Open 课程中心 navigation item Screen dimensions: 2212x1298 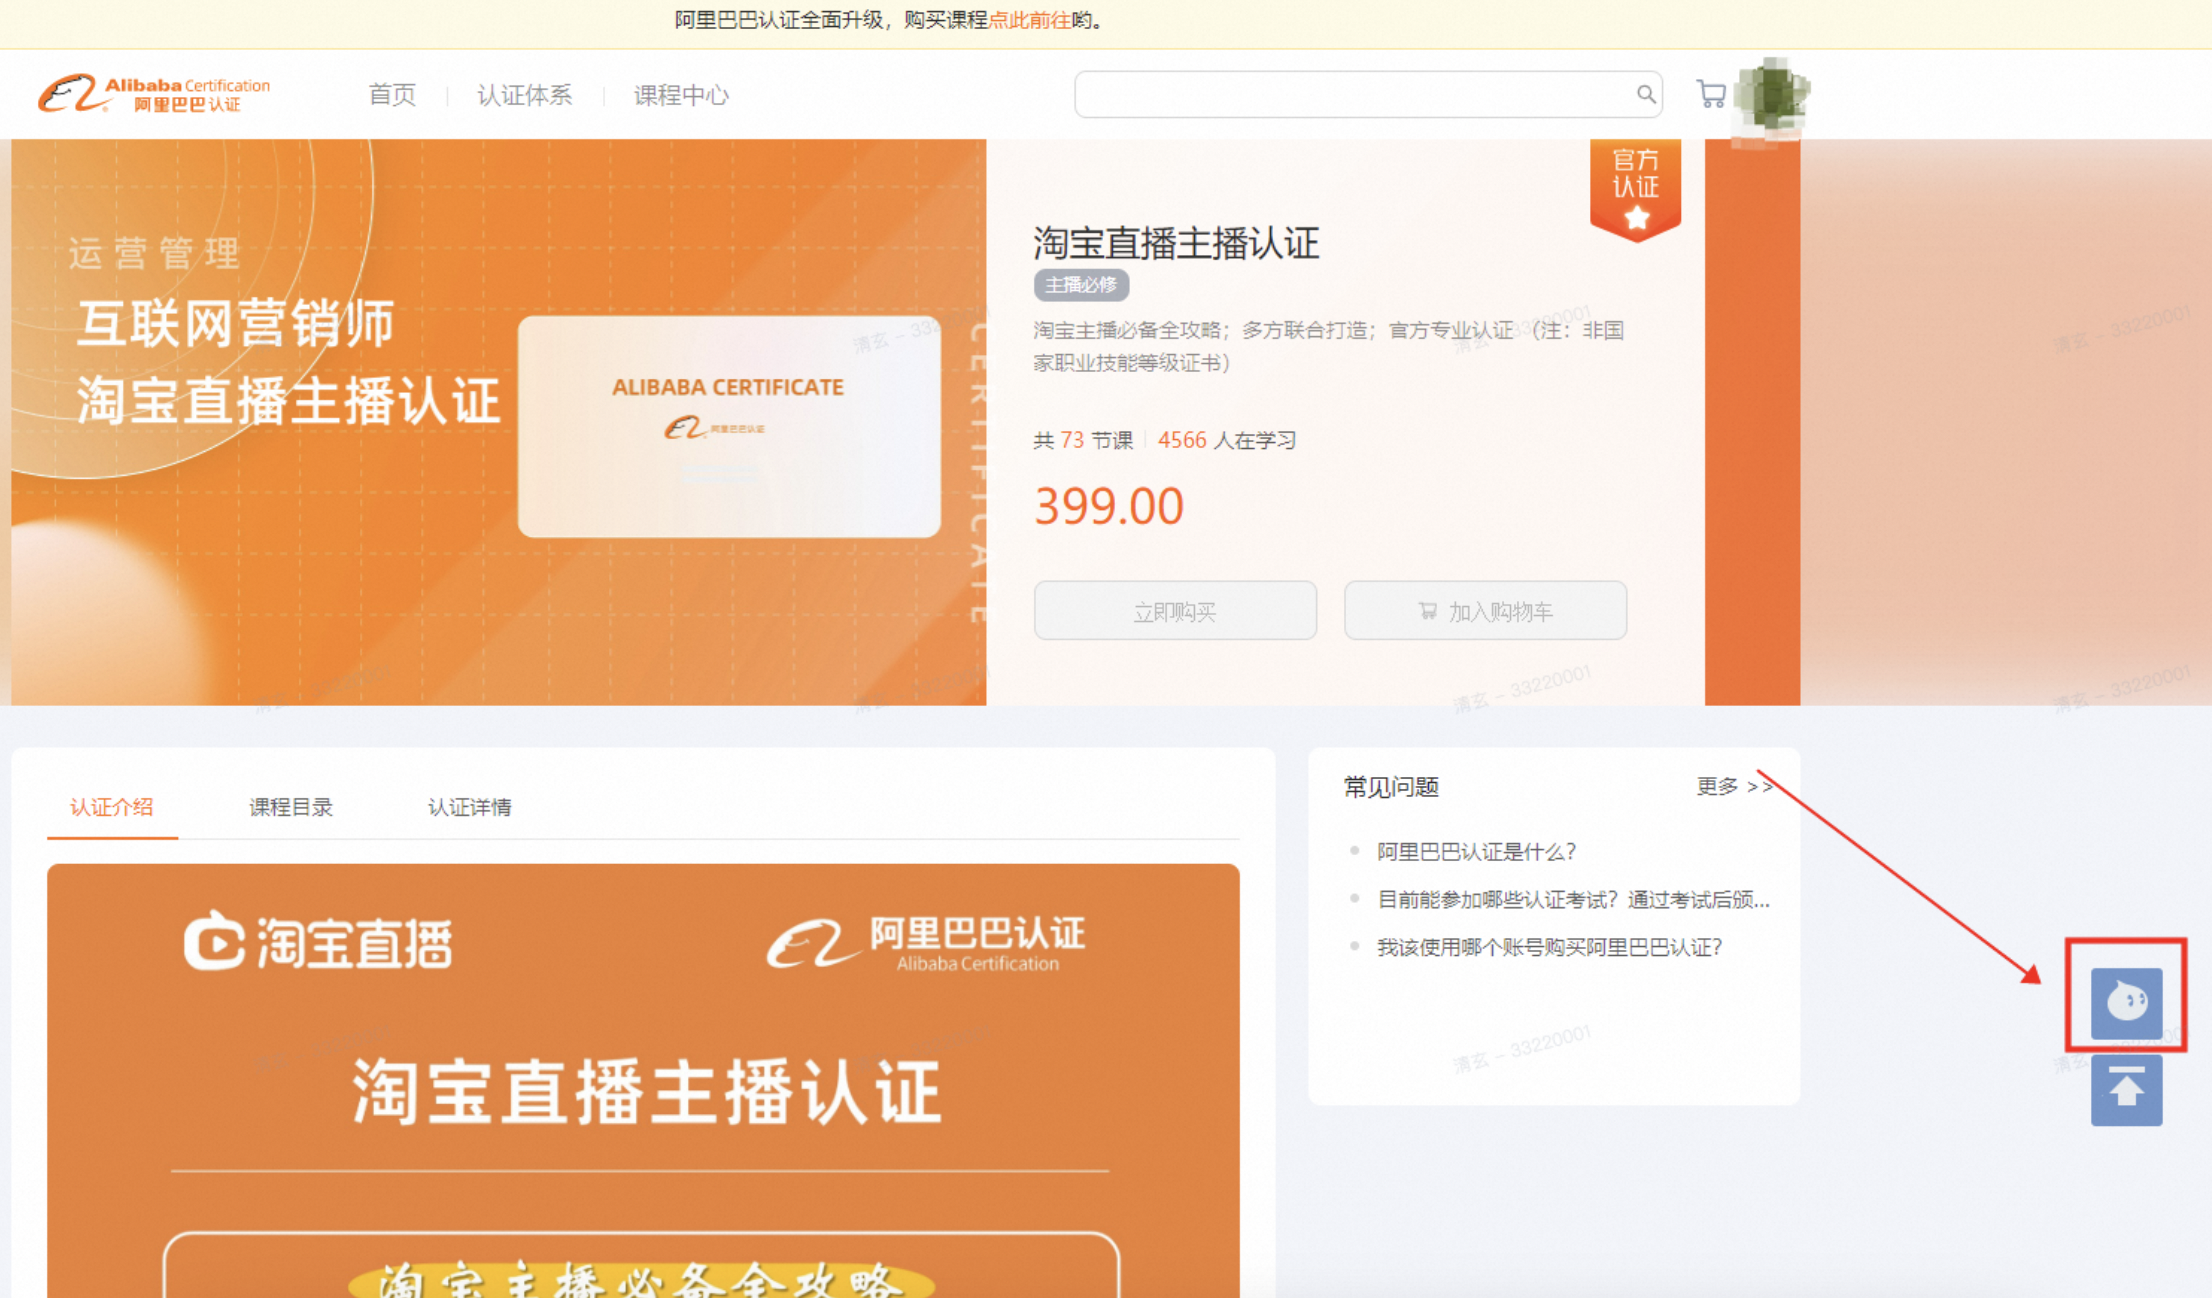(681, 95)
